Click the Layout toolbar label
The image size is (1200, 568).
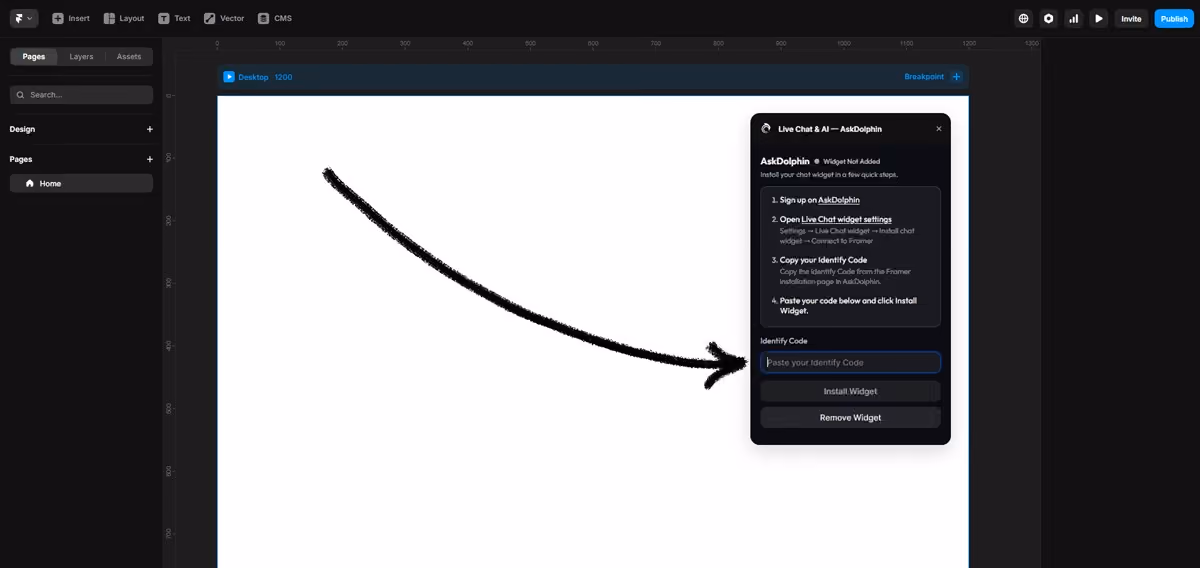[132, 18]
